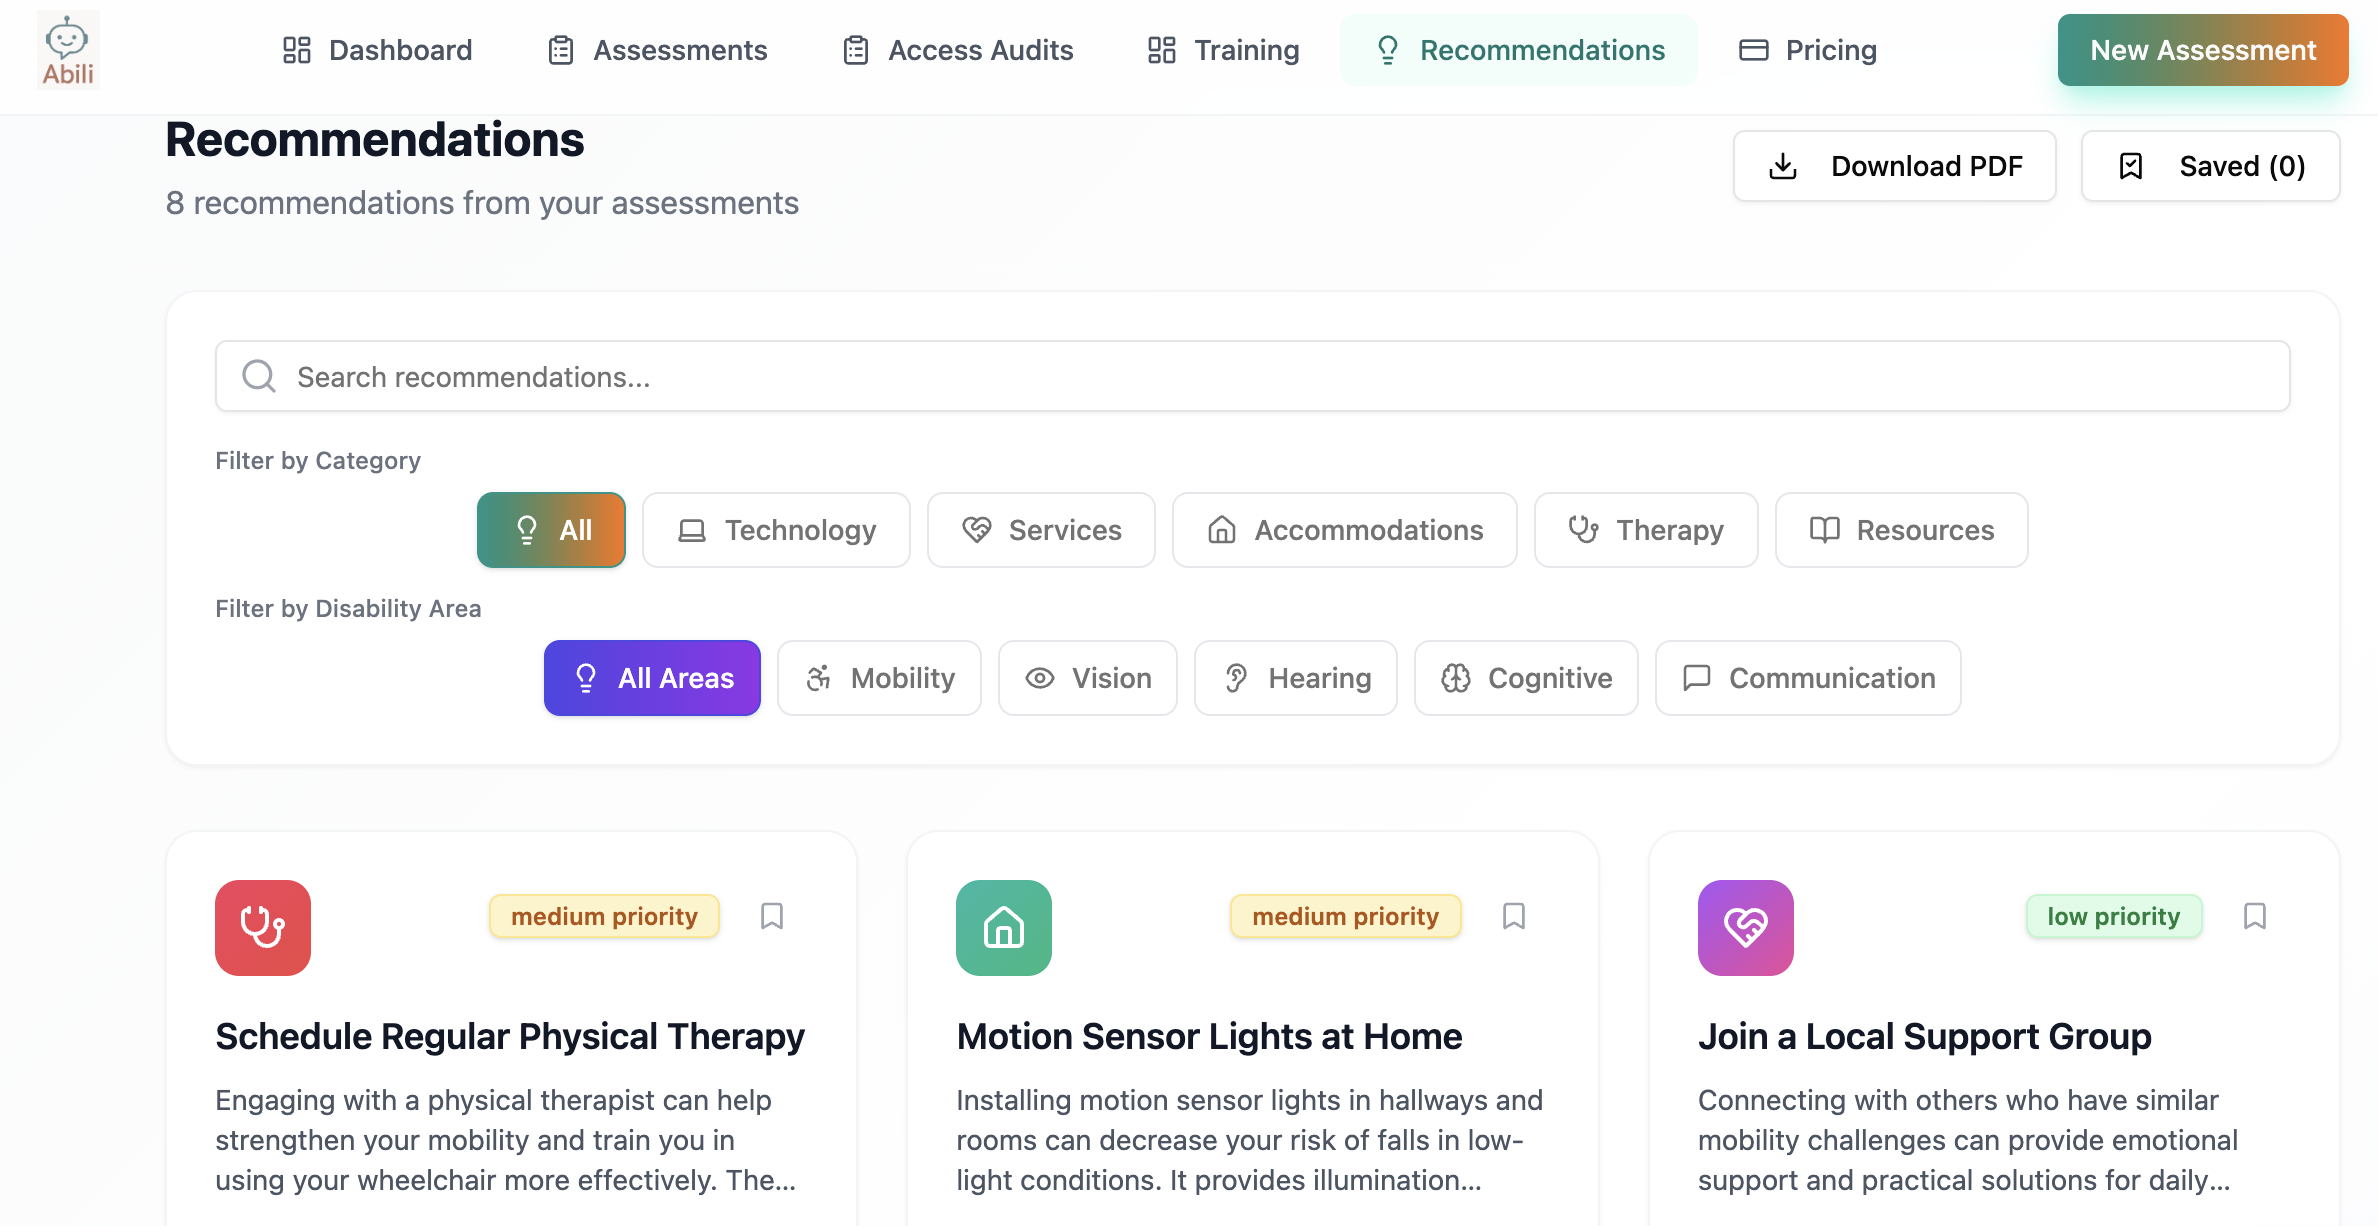2378x1226 pixels.
Task: Navigate to the Training page
Action: click(1223, 50)
